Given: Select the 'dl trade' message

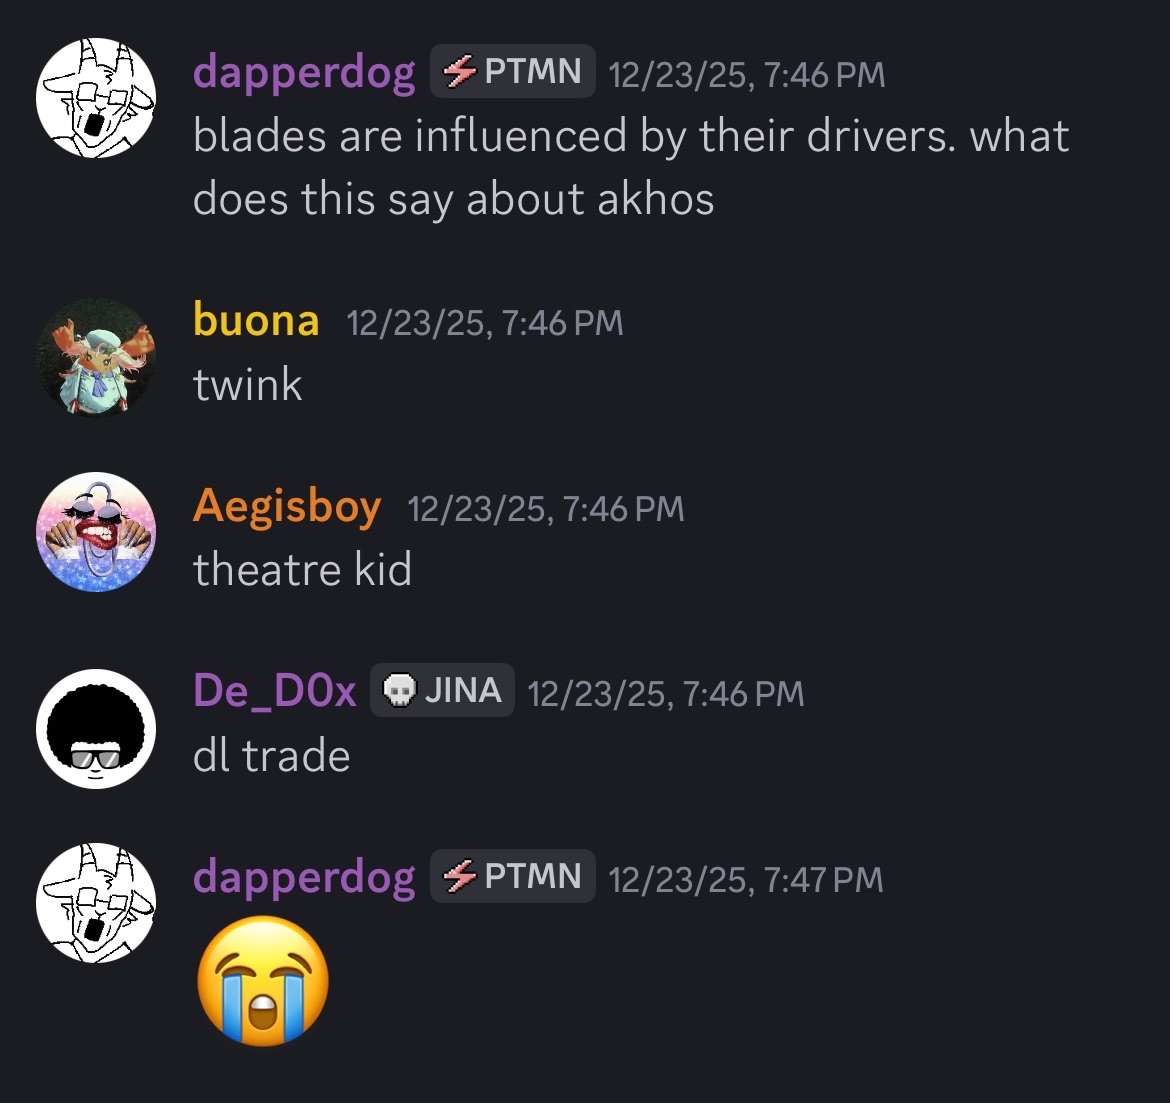Looking at the screenshot, I should click(272, 755).
